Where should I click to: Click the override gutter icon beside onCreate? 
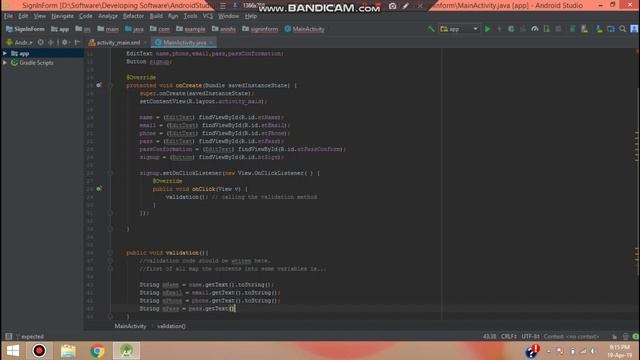[99, 85]
